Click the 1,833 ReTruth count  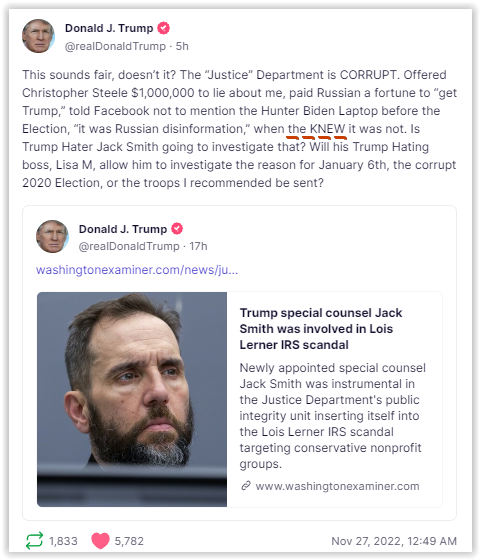tap(63, 541)
